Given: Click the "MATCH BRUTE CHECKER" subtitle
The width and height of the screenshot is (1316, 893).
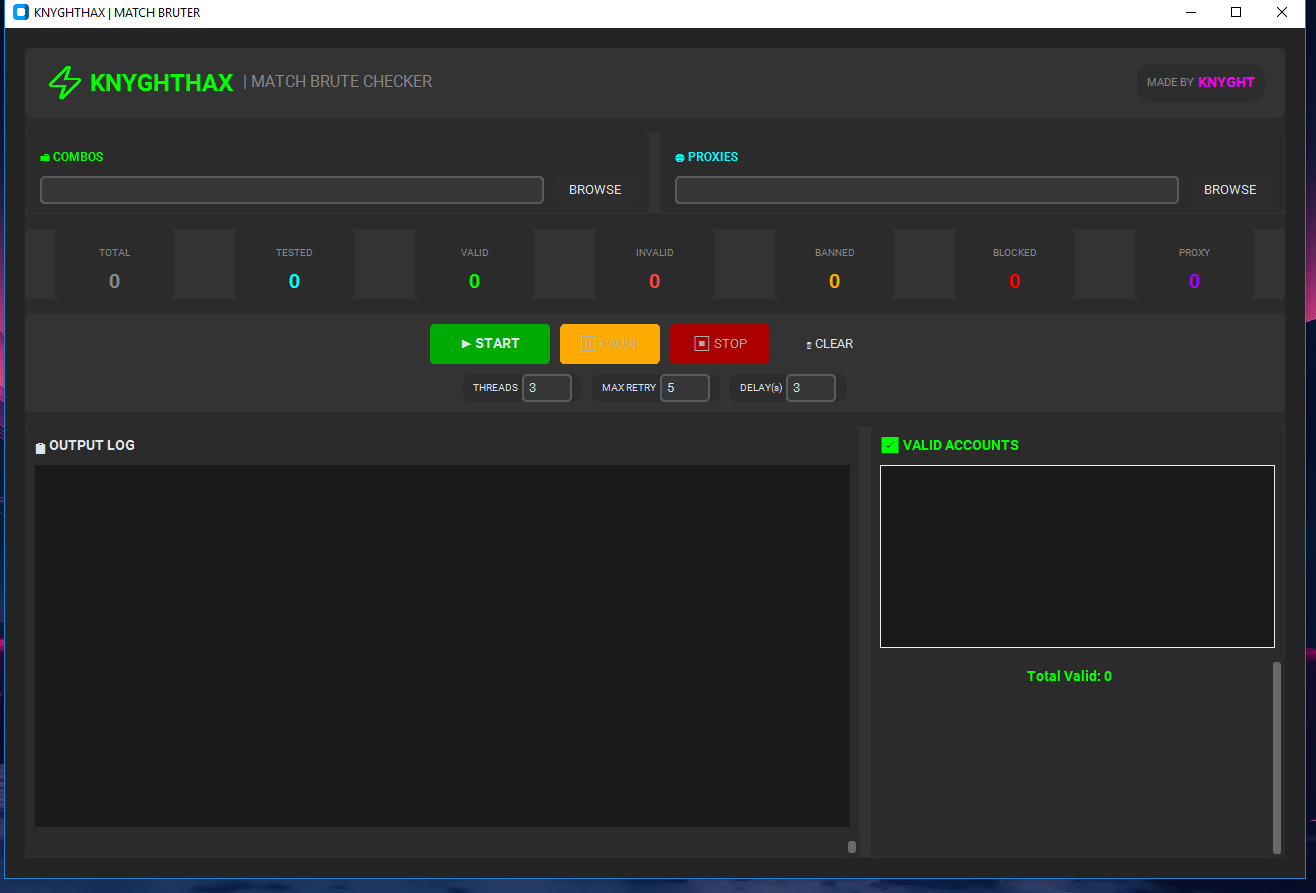Looking at the screenshot, I should 342,82.
